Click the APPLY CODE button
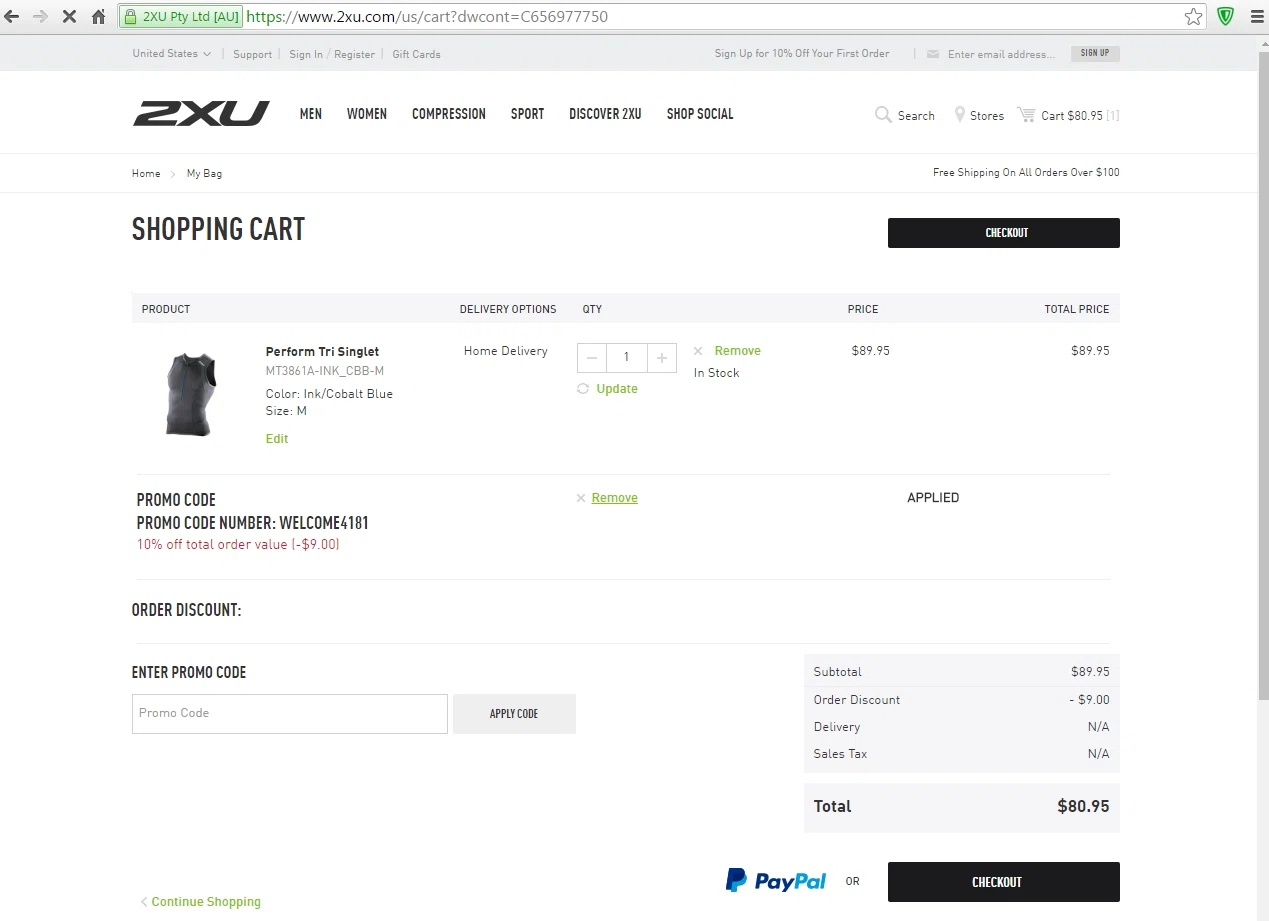This screenshot has width=1269, height=921. (514, 714)
